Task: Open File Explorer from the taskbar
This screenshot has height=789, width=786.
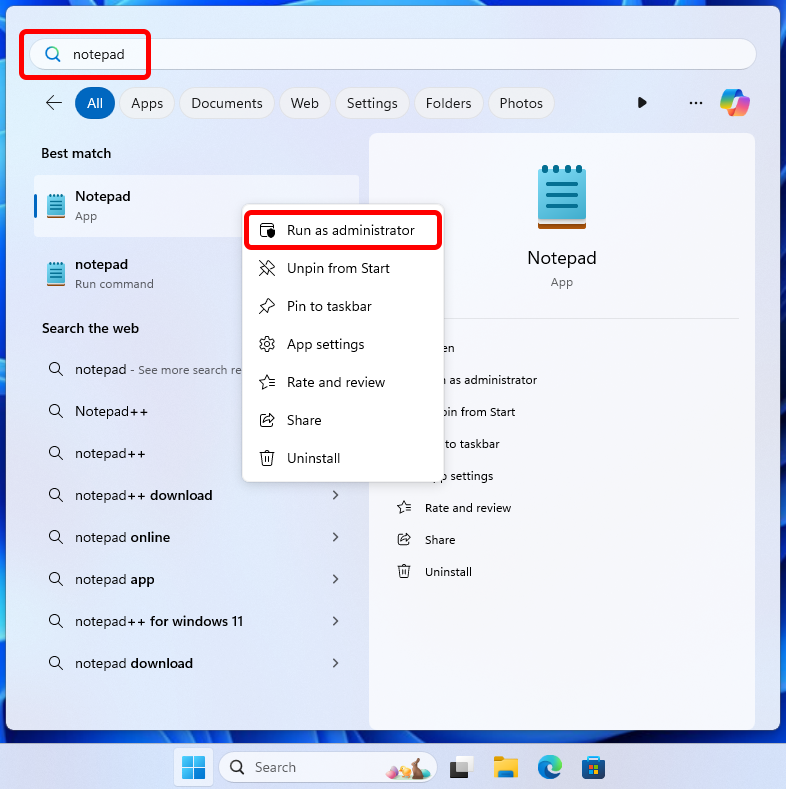Action: pos(506,767)
